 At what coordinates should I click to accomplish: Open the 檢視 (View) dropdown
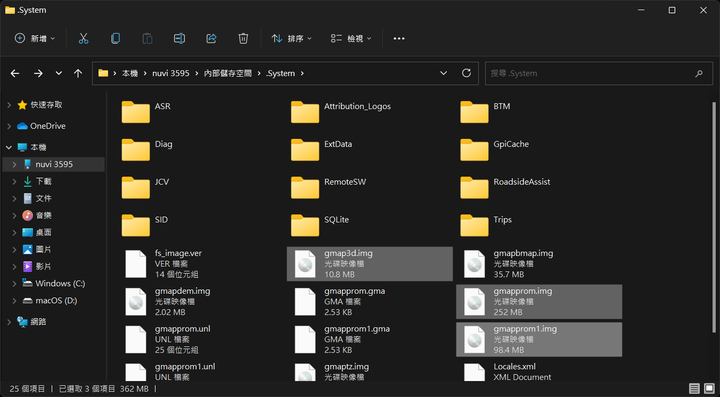coord(351,39)
